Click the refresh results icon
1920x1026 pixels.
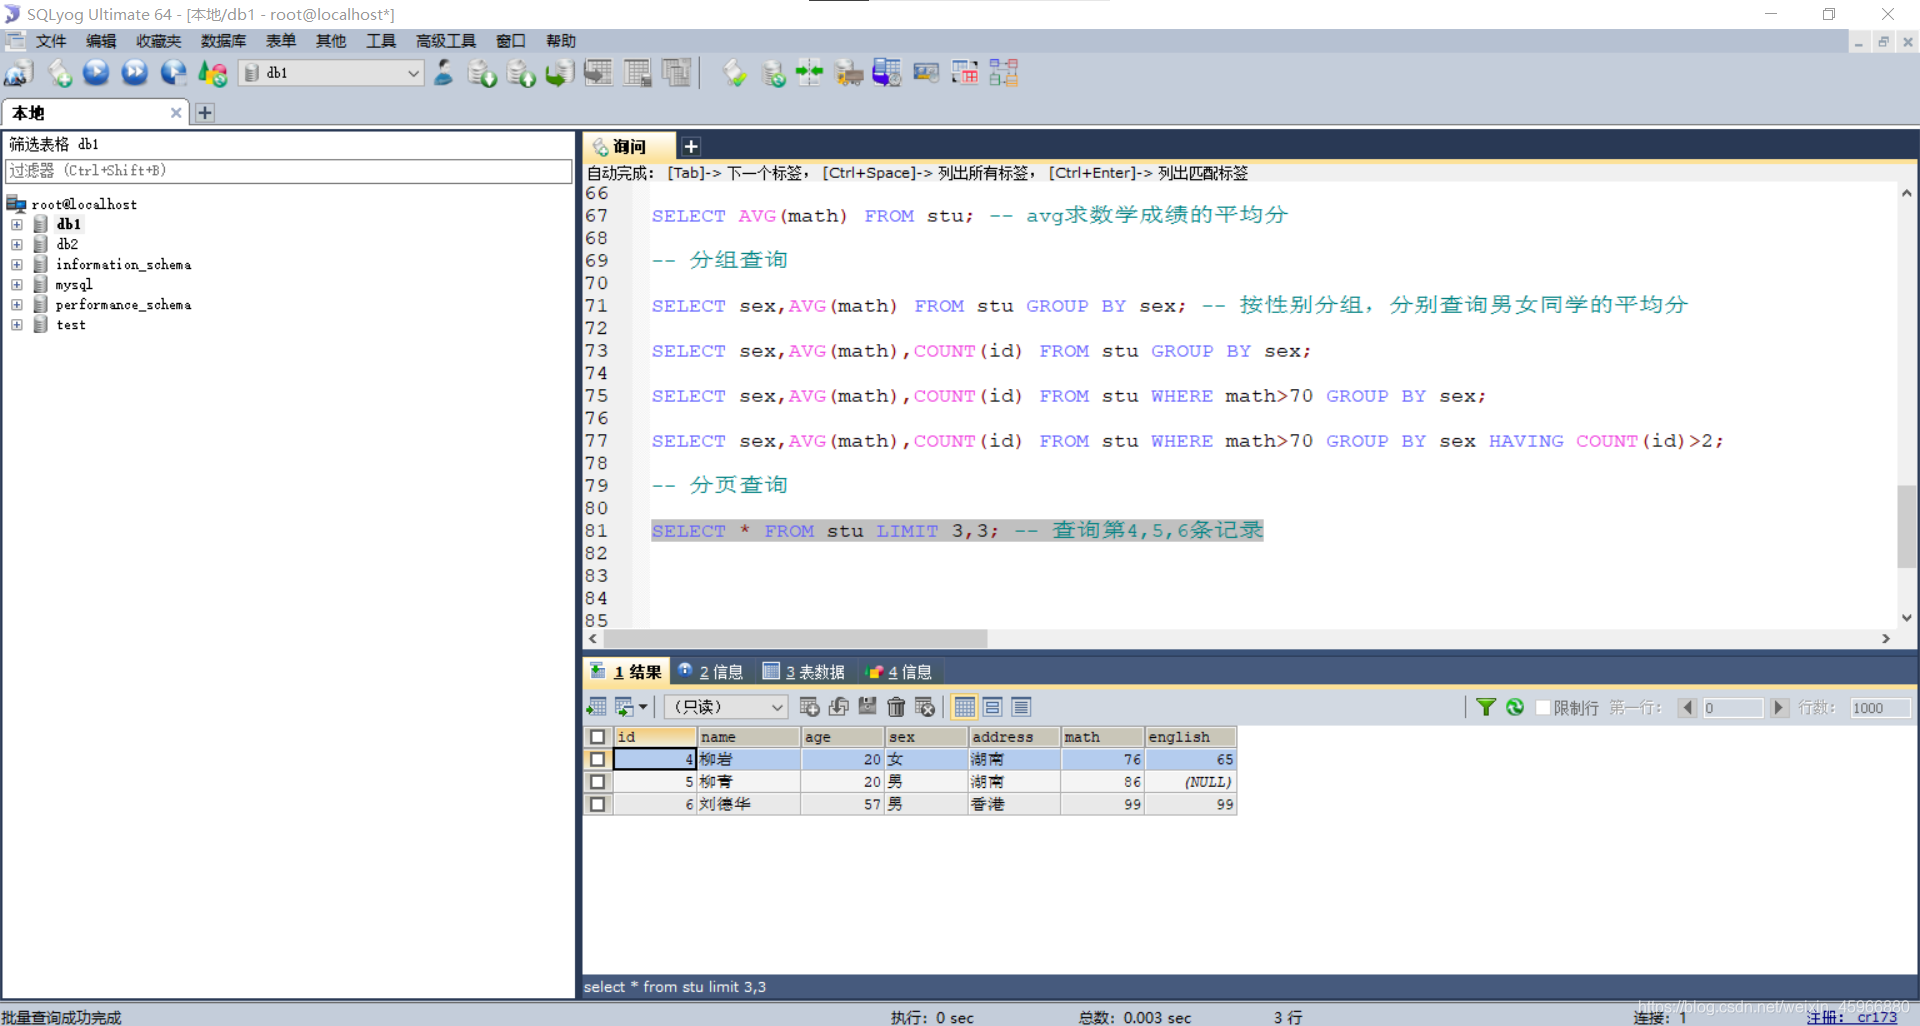[x=1515, y=707]
